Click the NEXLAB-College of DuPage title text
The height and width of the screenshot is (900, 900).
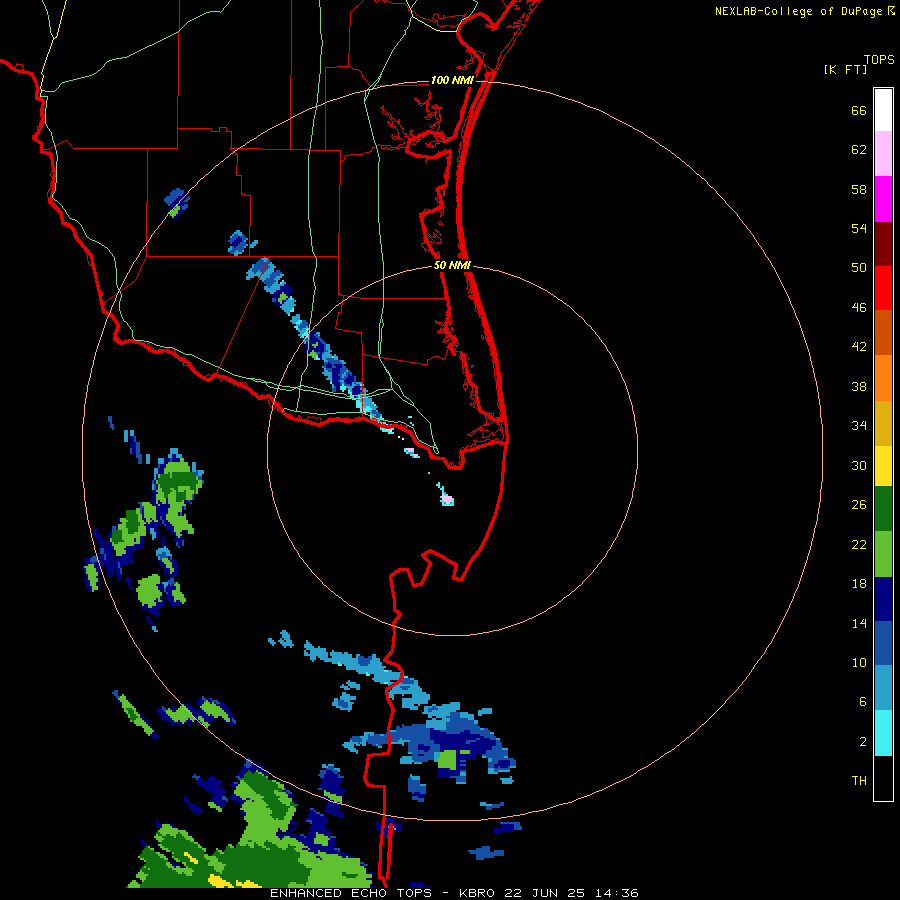[x=798, y=11]
